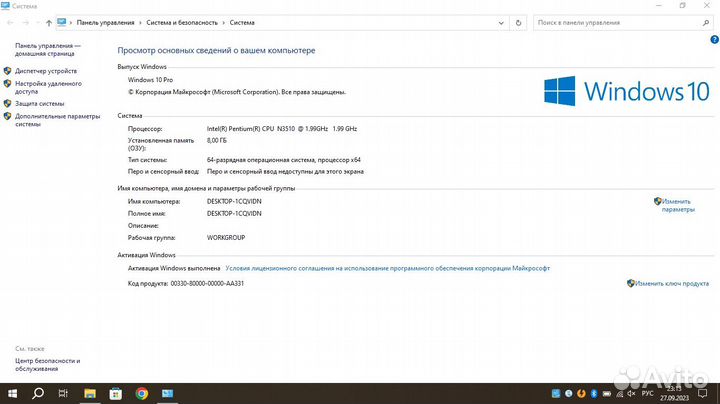Open 'Защита системы' link
Viewport: 720px width, 404px height.
point(39,104)
